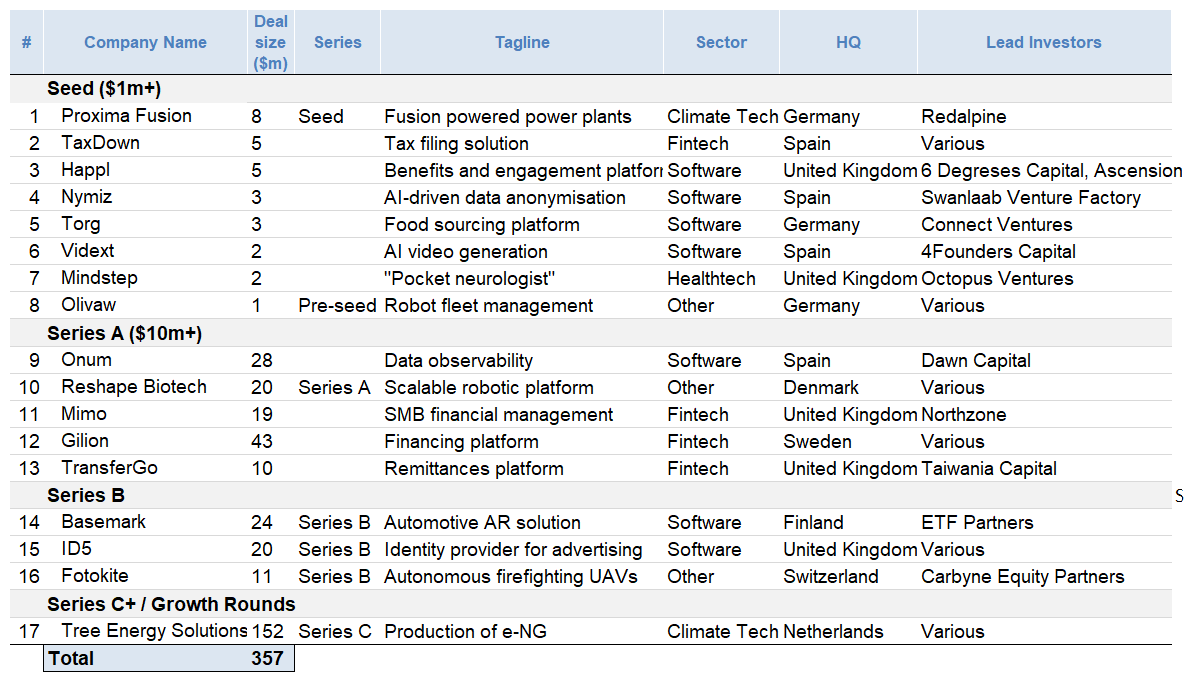This screenshot has height=696, width=1186.
Task: Click the Series column header
Action: 337,42
